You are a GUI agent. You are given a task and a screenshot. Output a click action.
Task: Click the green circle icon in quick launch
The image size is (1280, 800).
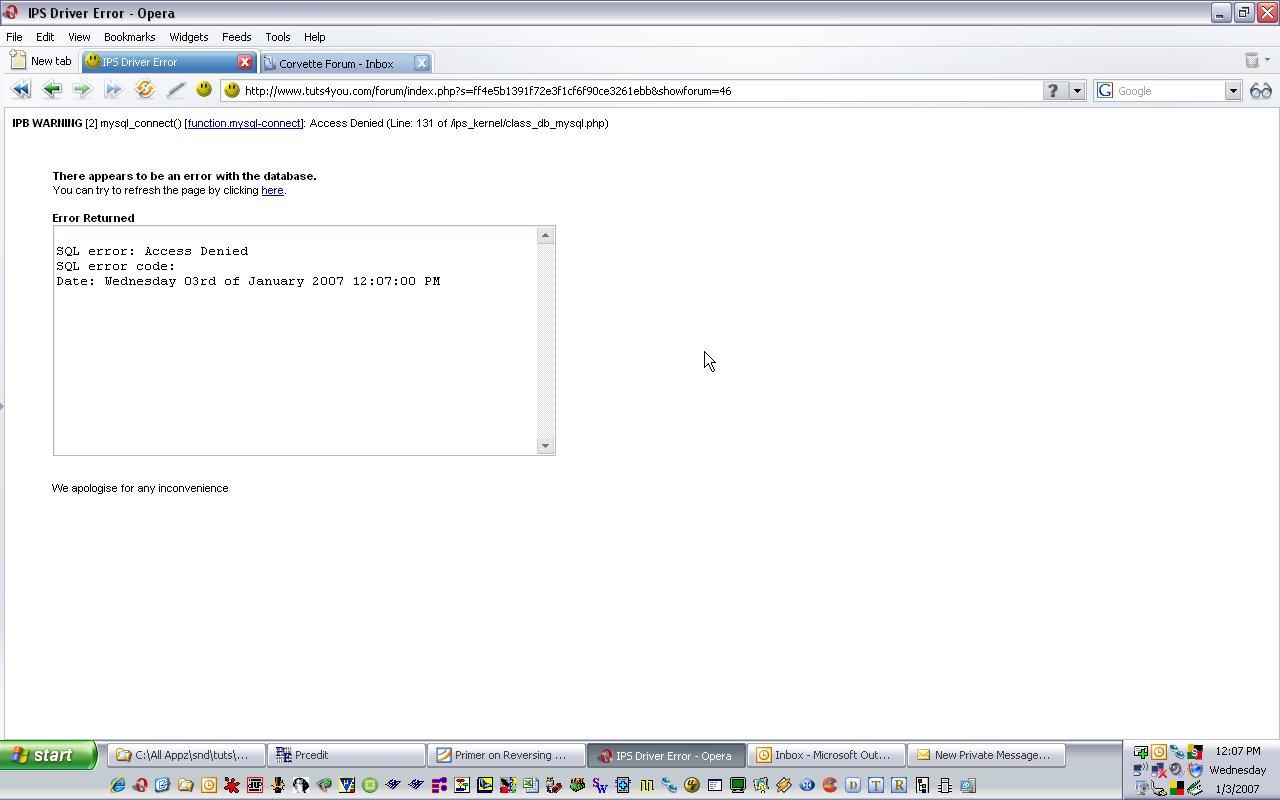pos(370,786)
